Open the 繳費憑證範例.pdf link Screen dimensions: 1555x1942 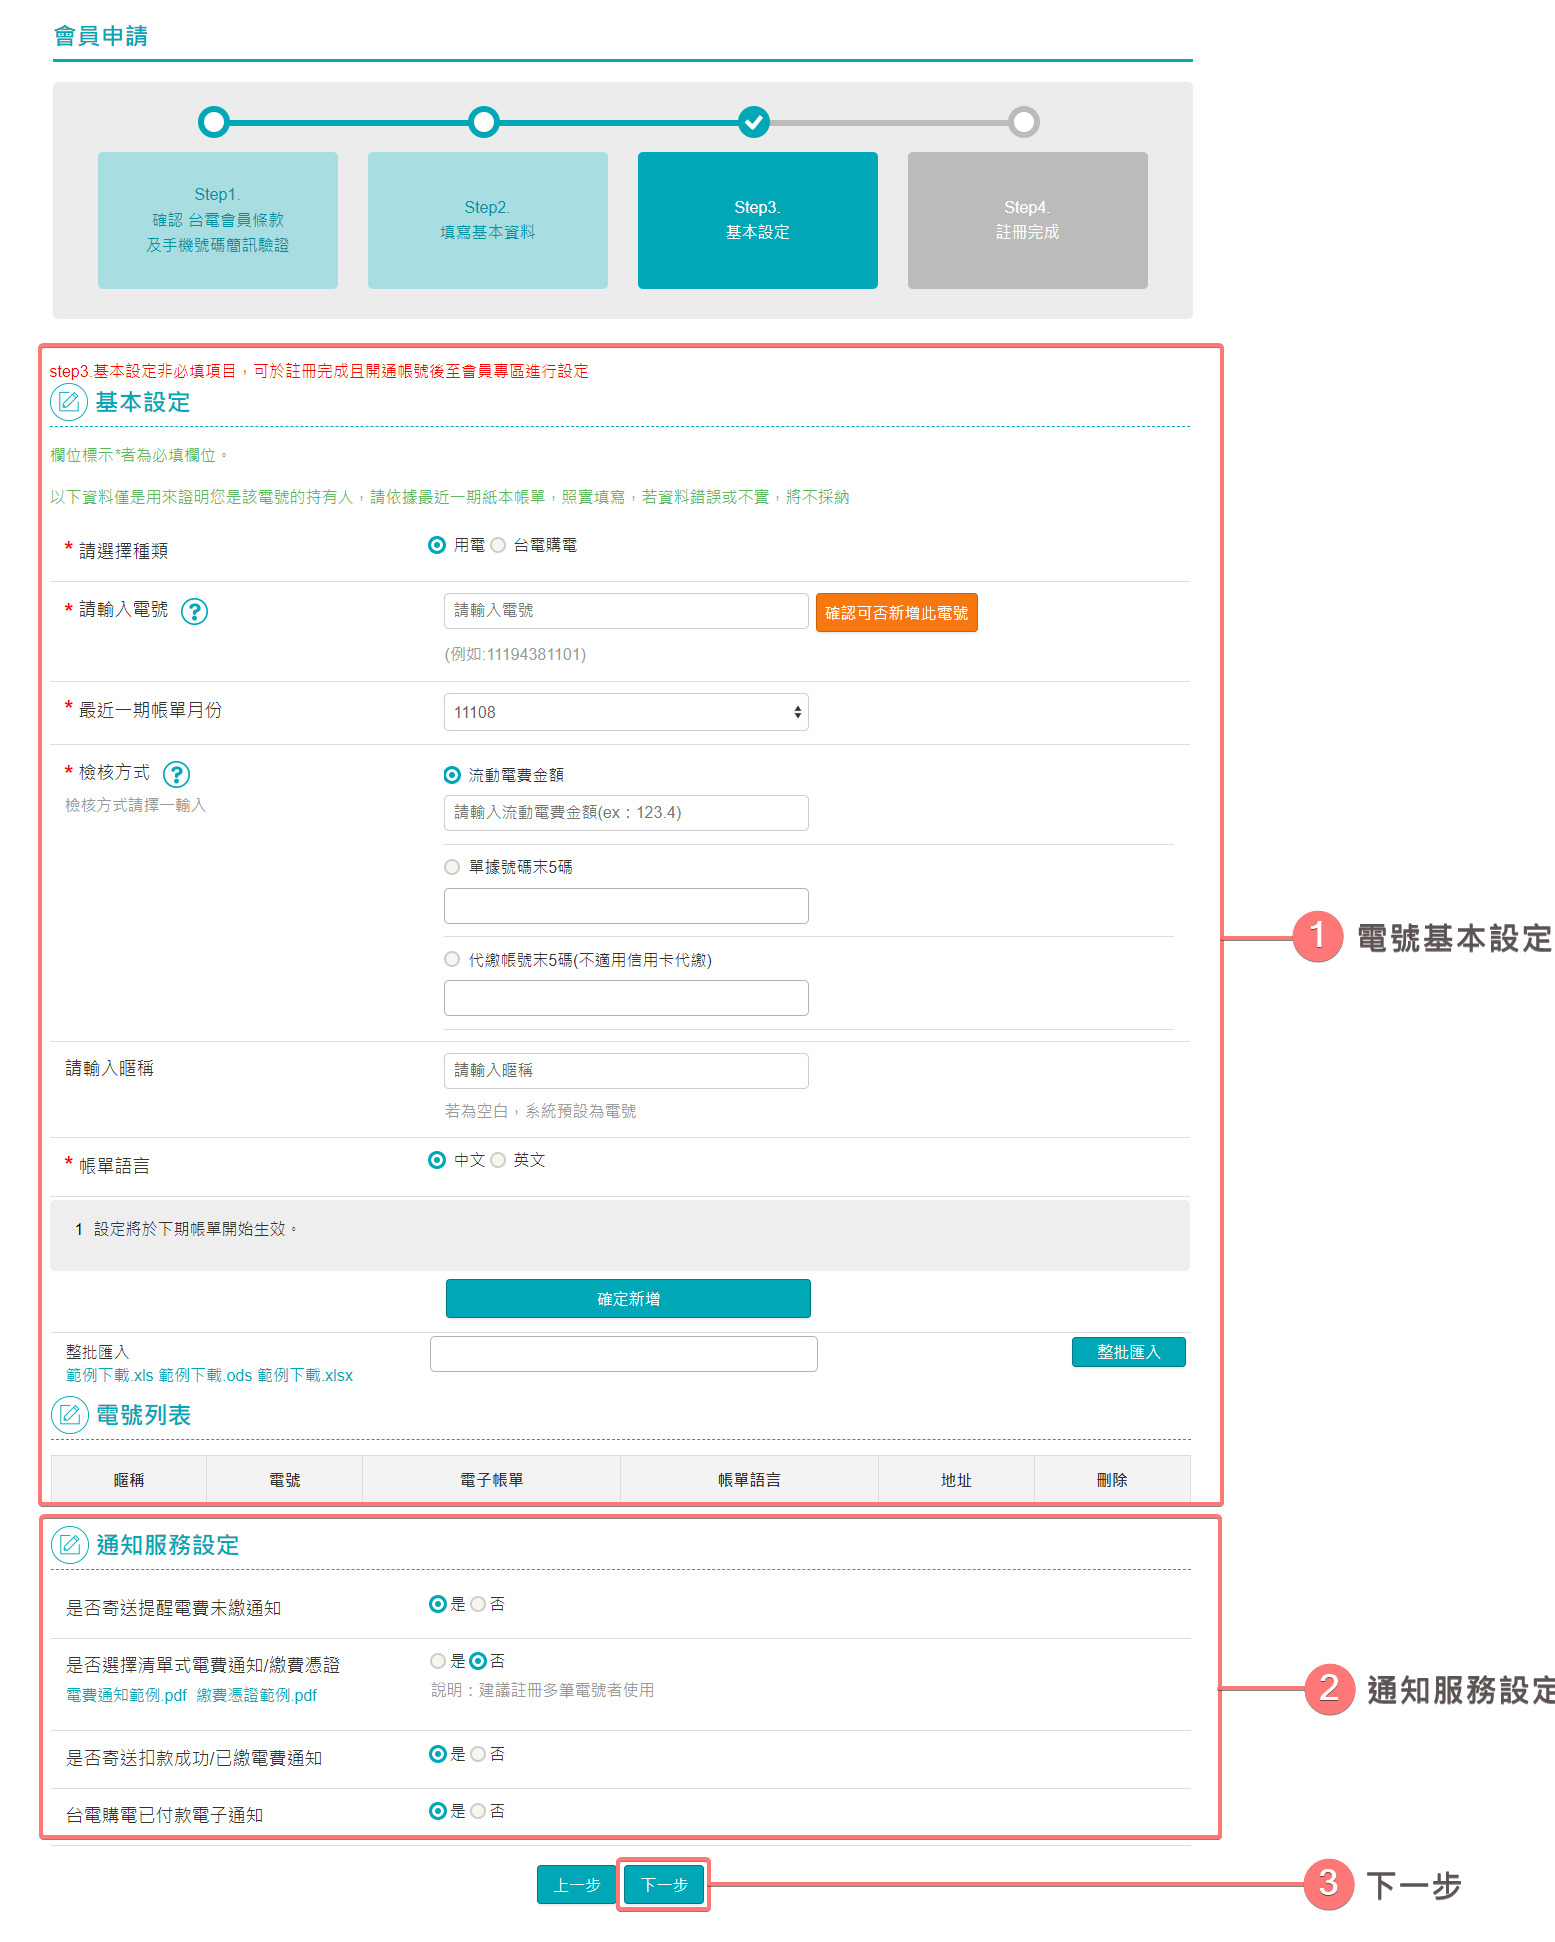click(x=257, y=1696)
